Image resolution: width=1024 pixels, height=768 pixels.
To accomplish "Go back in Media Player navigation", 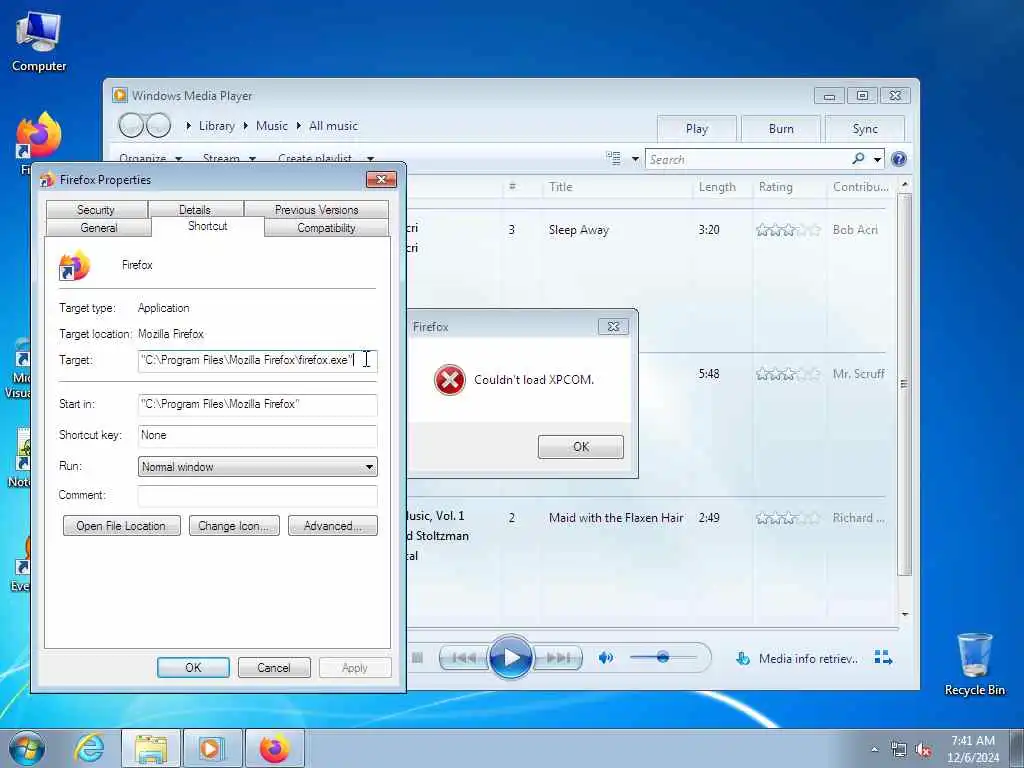I will (131, 125).
